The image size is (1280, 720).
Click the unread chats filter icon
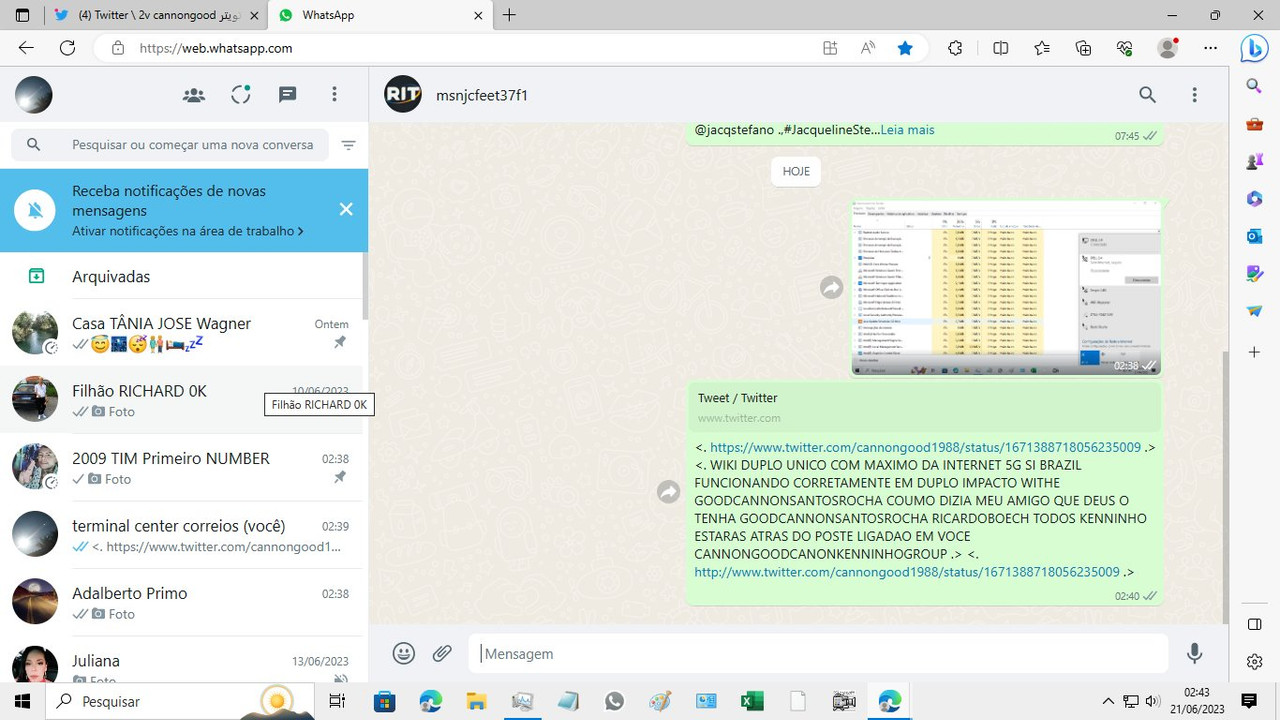[x=348, y=145]
